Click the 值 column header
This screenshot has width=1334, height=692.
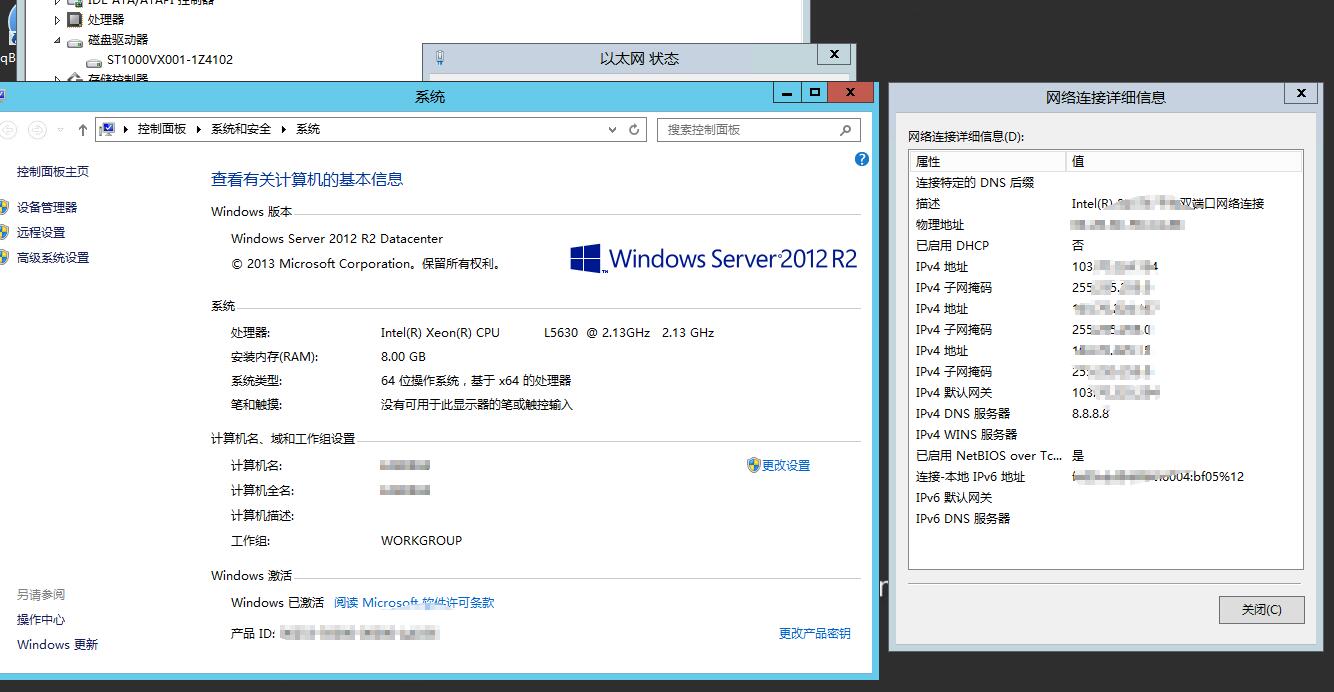[1184, 161]
